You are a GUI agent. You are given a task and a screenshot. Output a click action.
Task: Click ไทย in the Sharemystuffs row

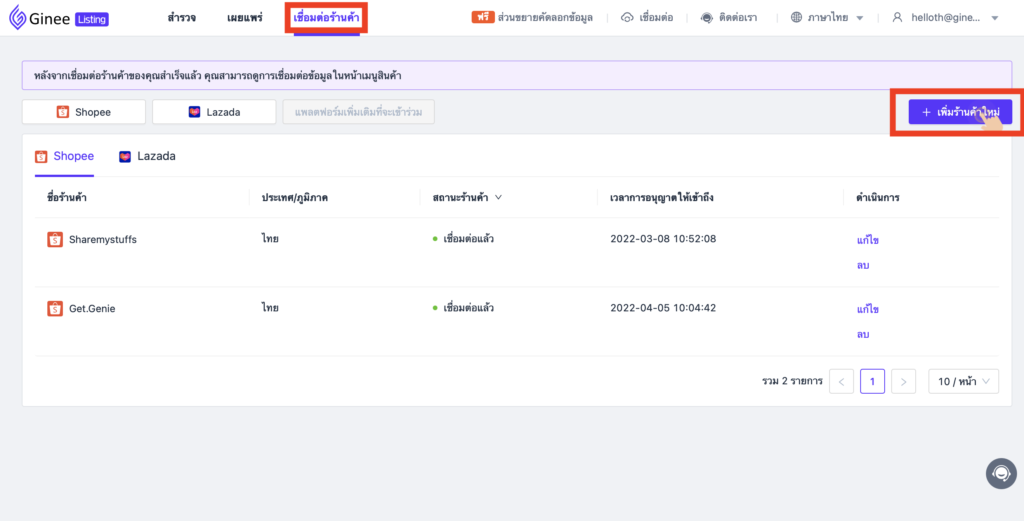[x=270, y=239]
